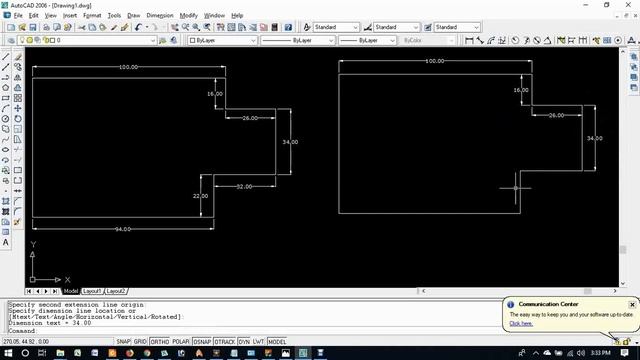Screen dimensions: 640x360
Task: Toggle OSNAP in status bar
Action: tap(202, 342)
